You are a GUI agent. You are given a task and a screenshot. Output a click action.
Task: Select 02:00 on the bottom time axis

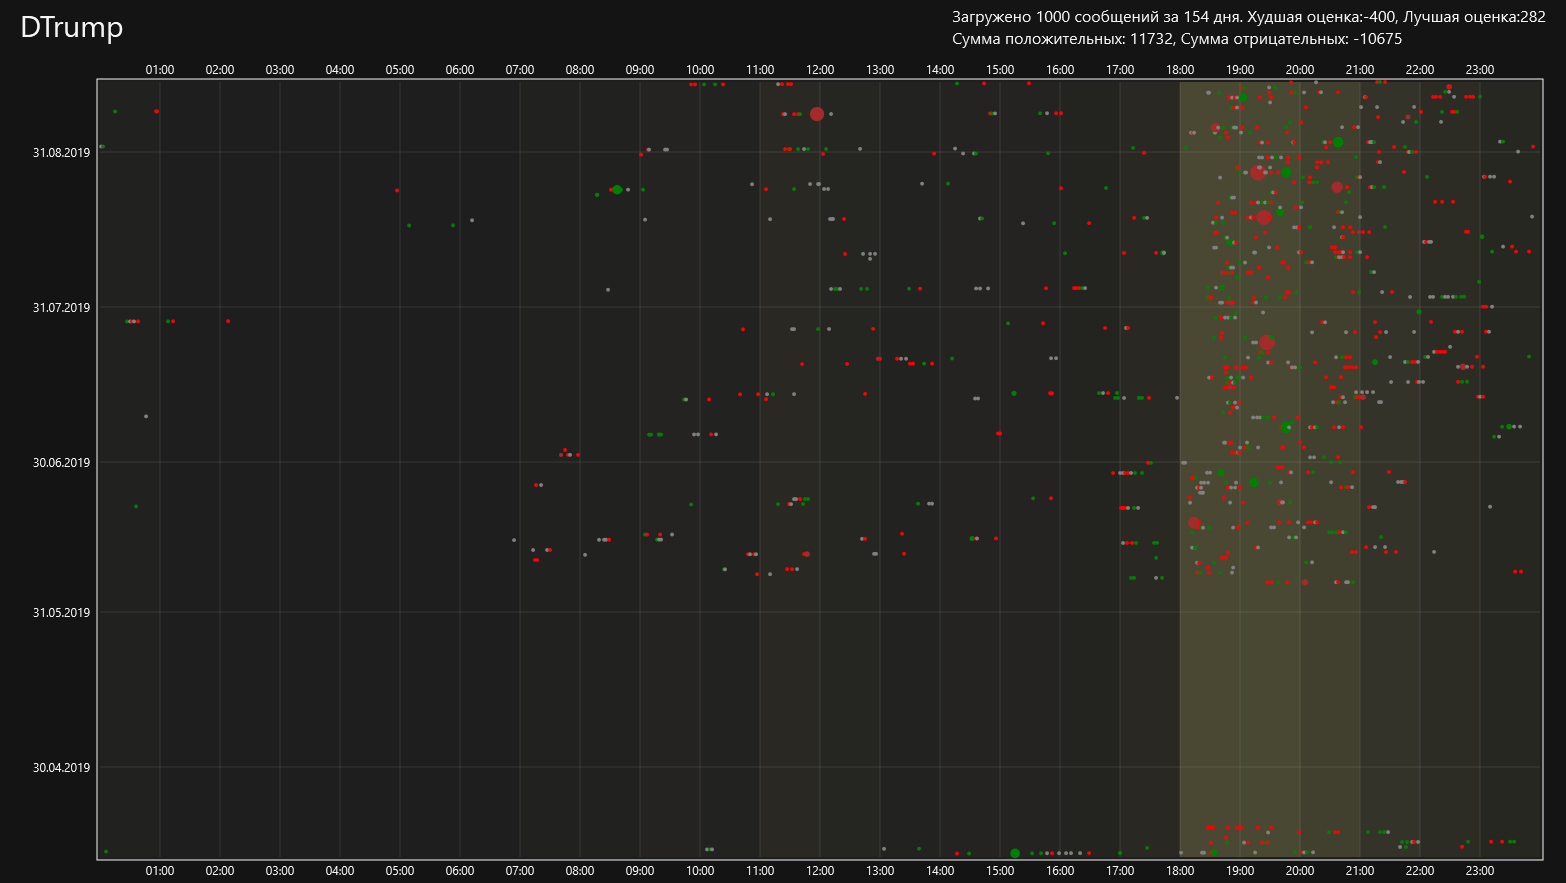tap(220, 871)
